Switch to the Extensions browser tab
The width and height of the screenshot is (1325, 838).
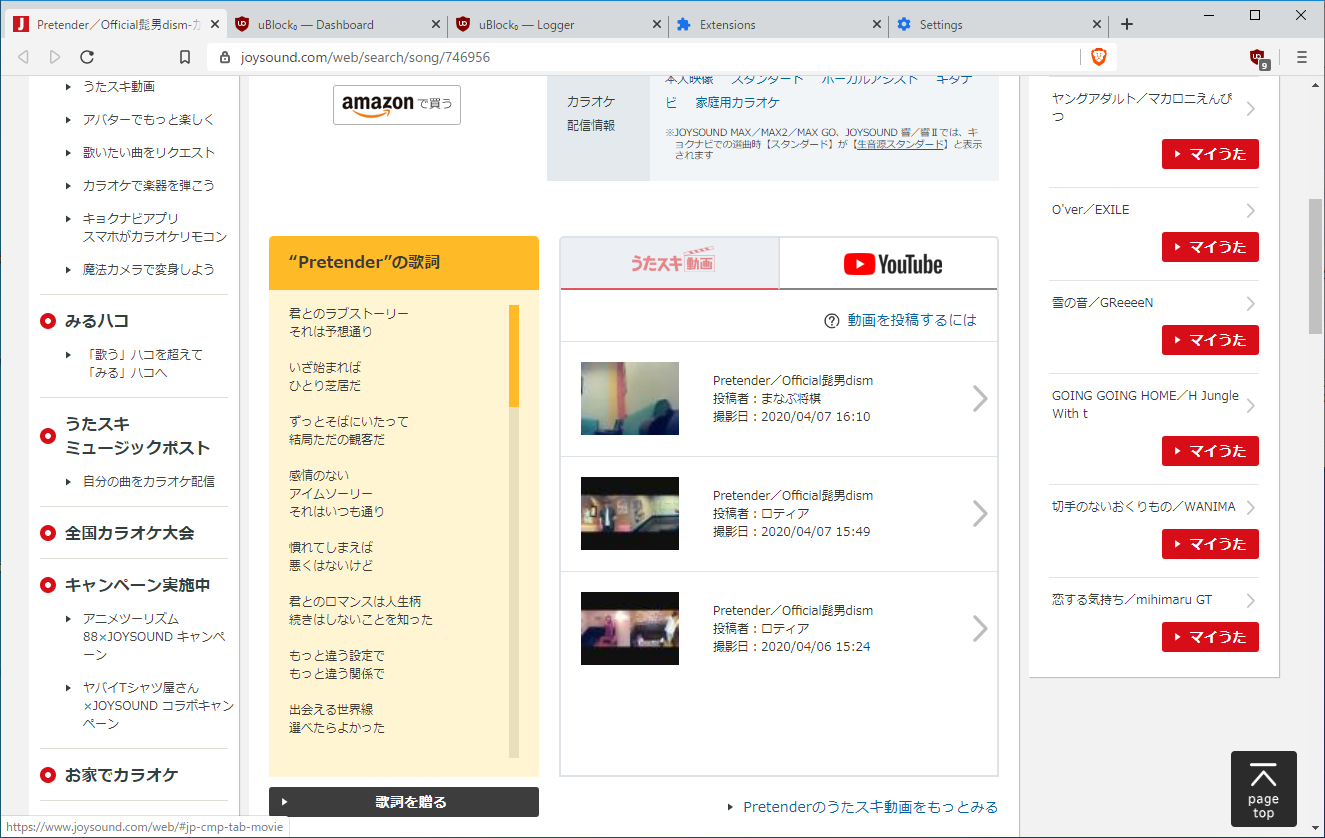[777, 24]
